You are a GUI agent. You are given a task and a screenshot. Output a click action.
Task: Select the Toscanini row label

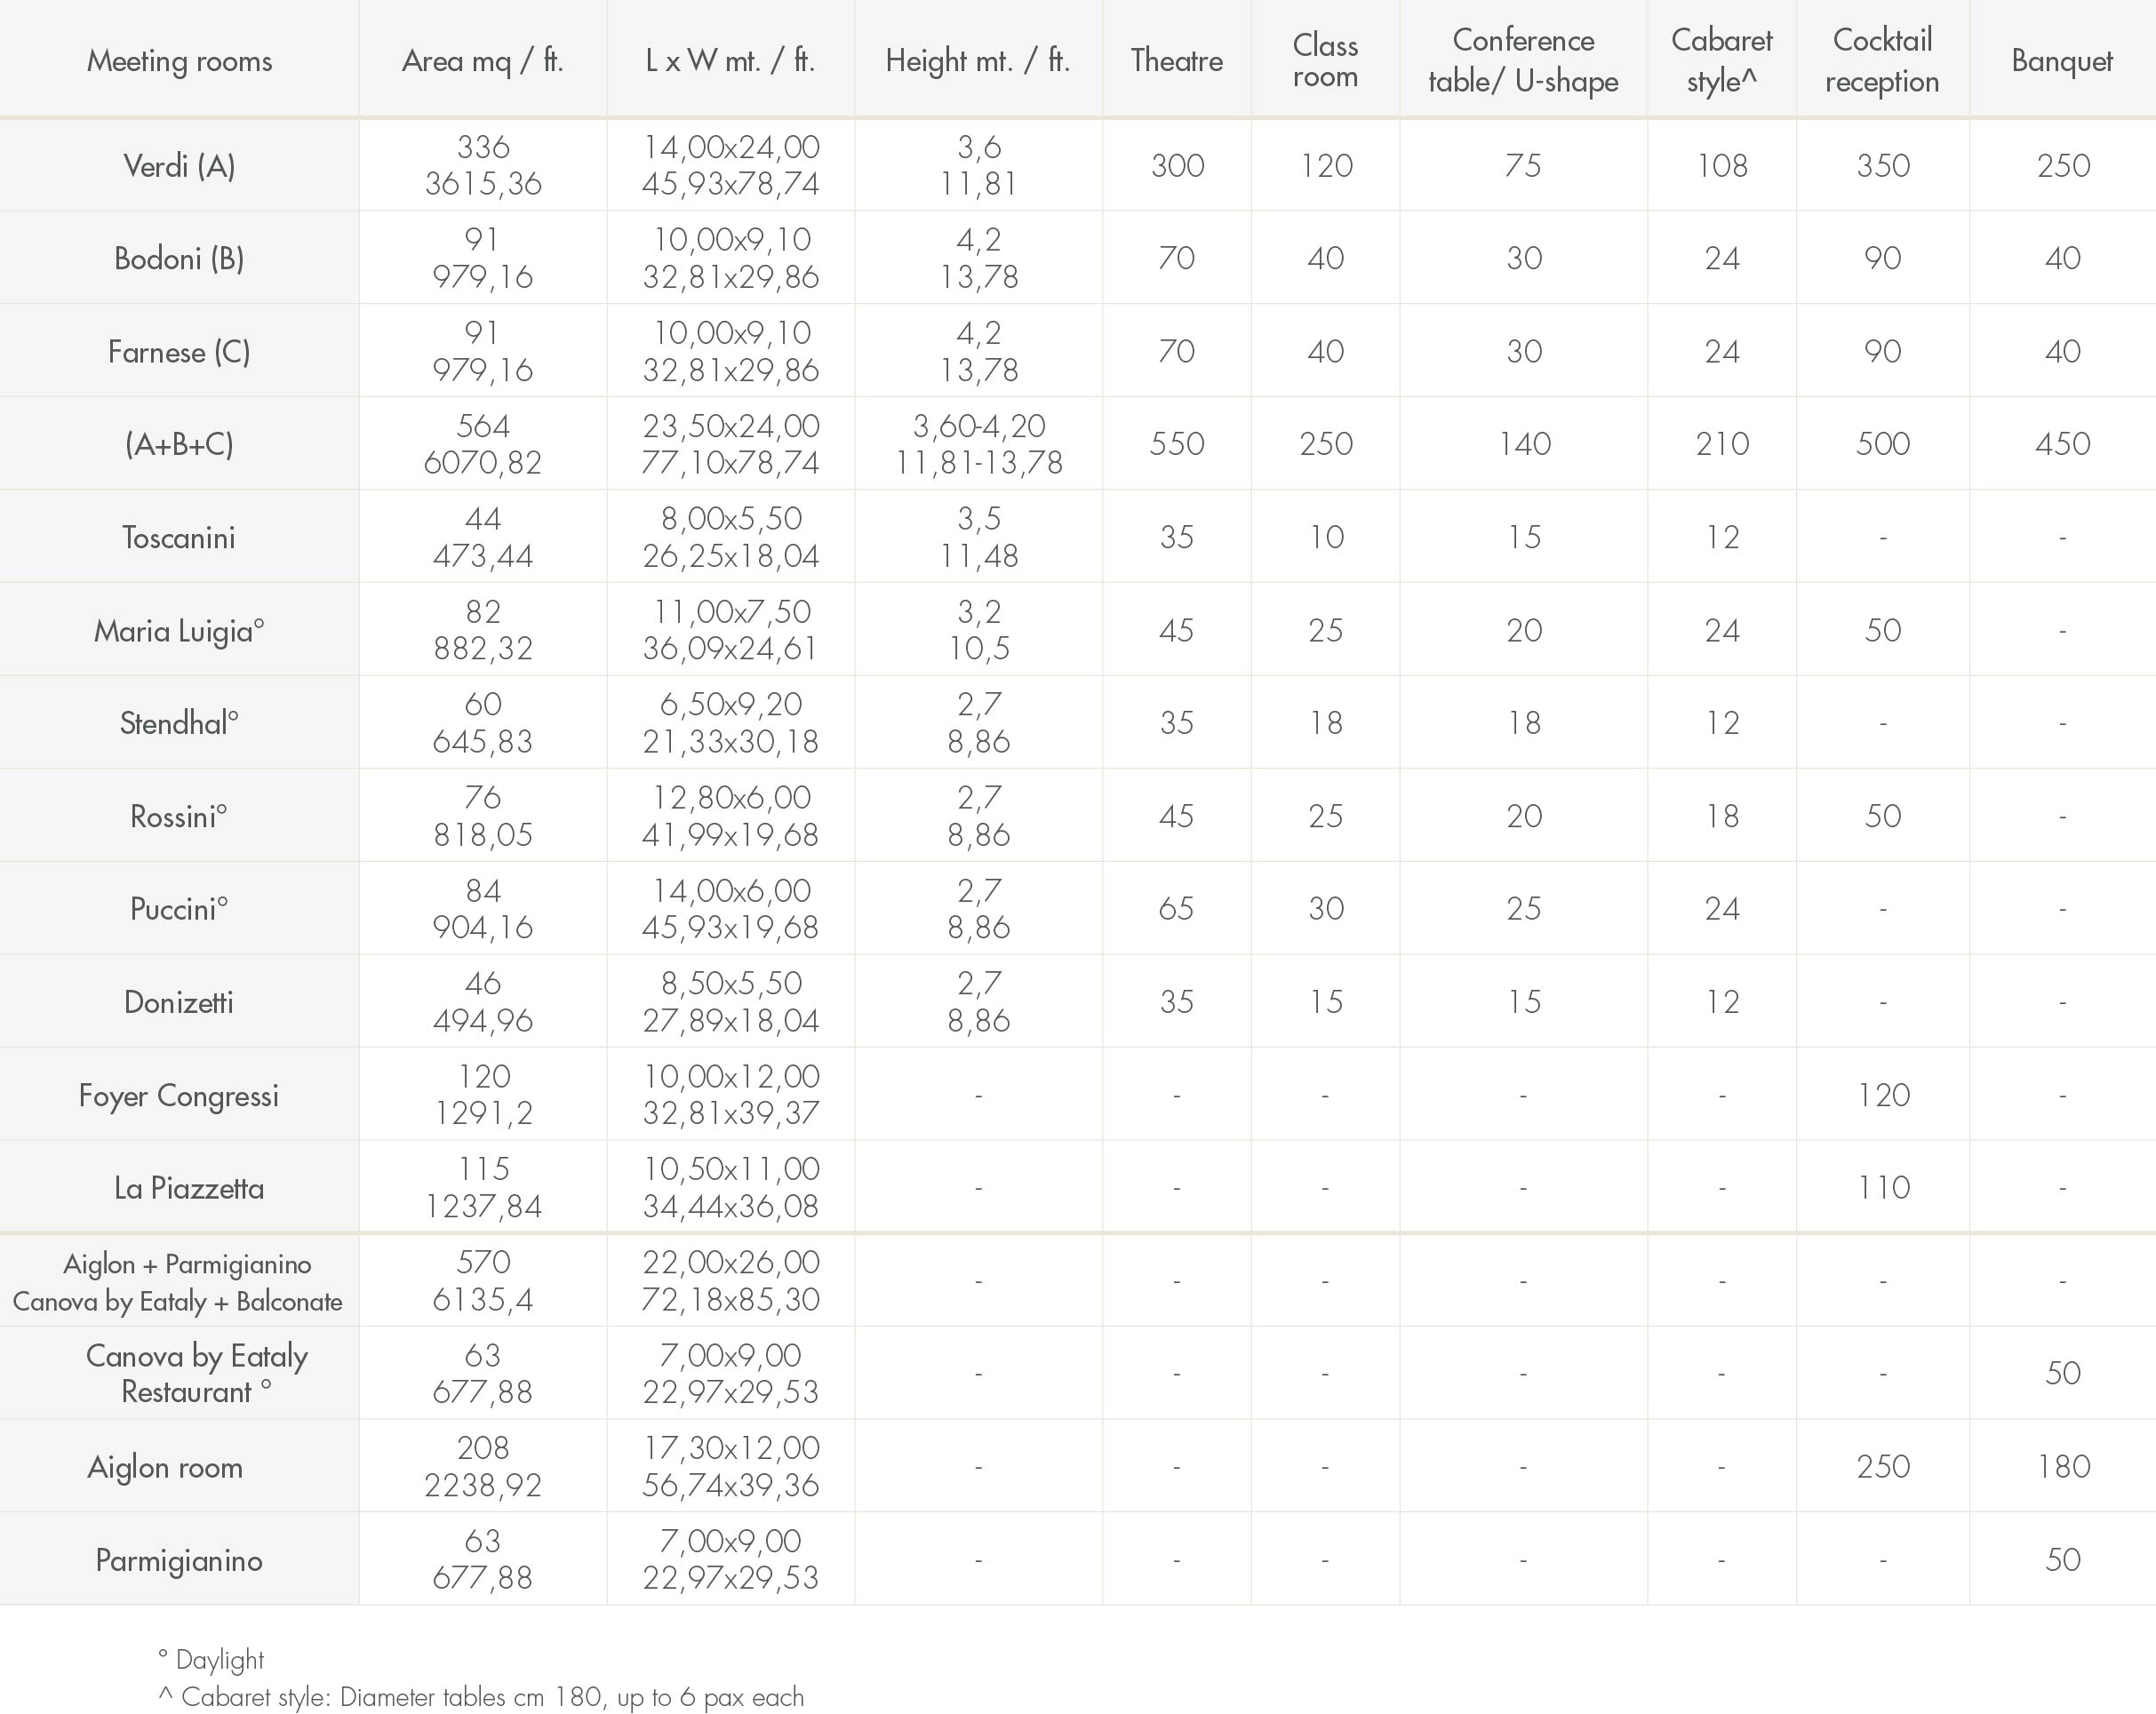coord(179,537)
